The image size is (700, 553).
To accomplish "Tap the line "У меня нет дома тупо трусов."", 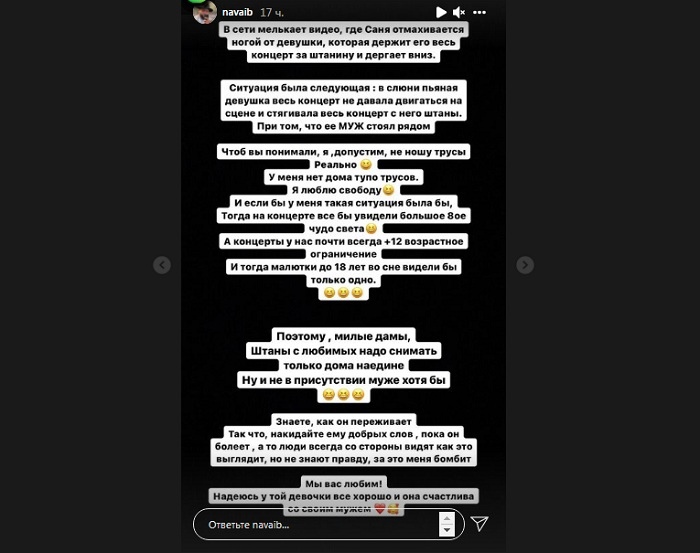I will coord(343,177).
